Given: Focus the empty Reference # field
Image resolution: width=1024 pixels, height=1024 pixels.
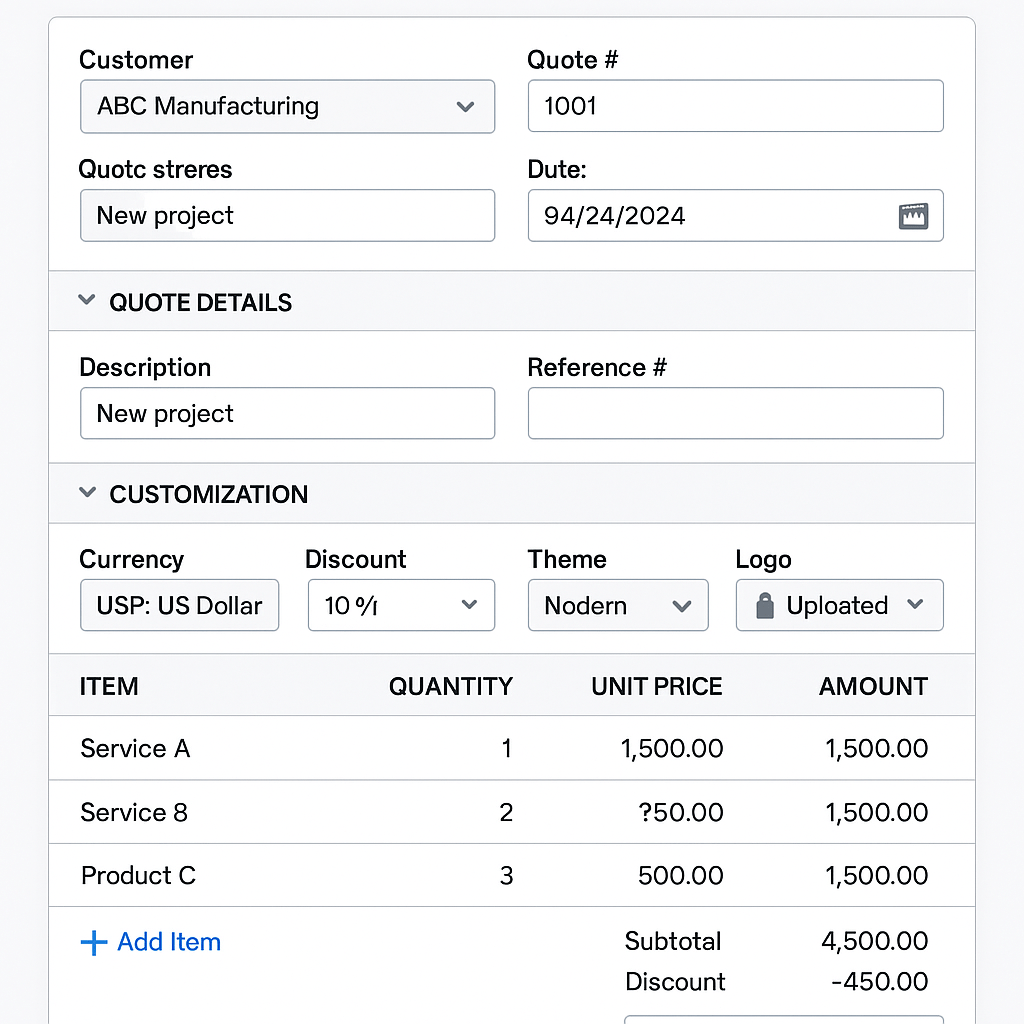Looking at the screenshot, I should click(735, 414).
